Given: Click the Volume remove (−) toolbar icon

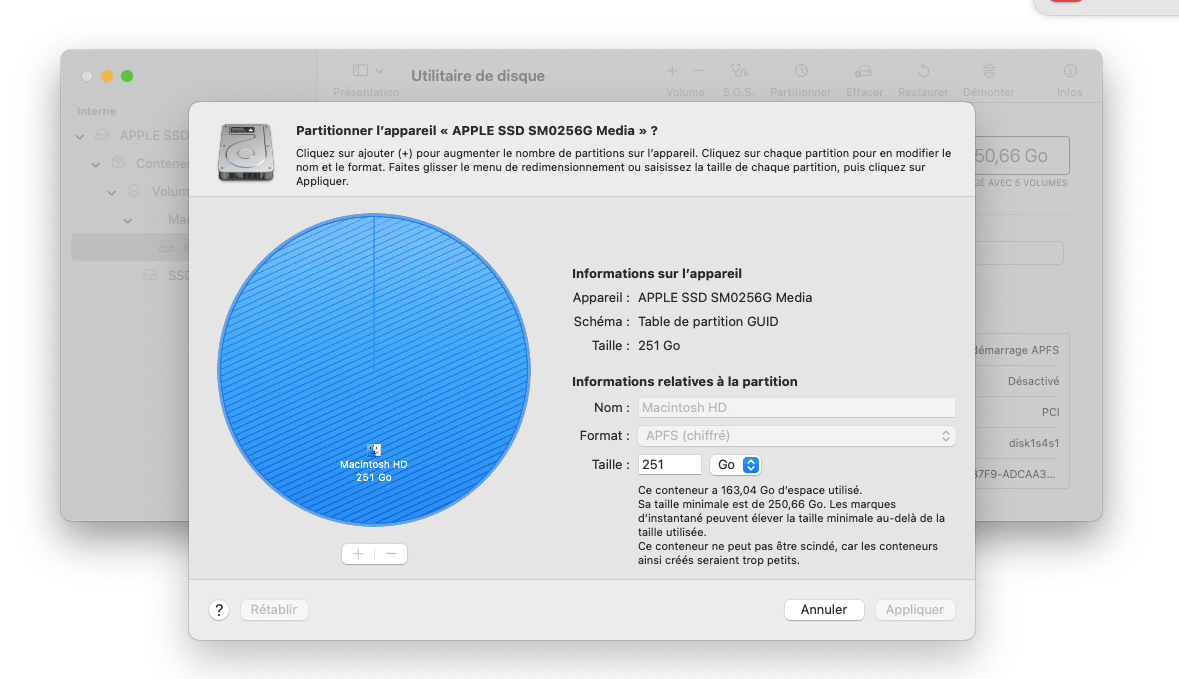Looking at the screenshot, I should tap(699, 71).
